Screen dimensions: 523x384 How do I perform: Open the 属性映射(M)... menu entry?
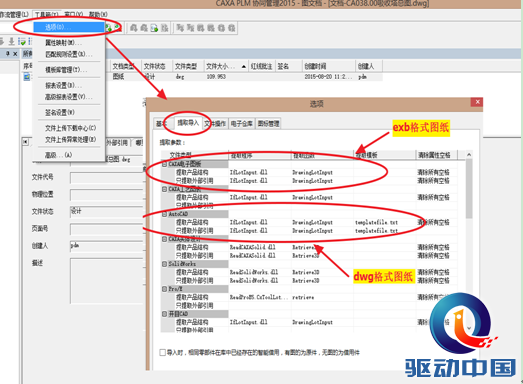(63, 43)
